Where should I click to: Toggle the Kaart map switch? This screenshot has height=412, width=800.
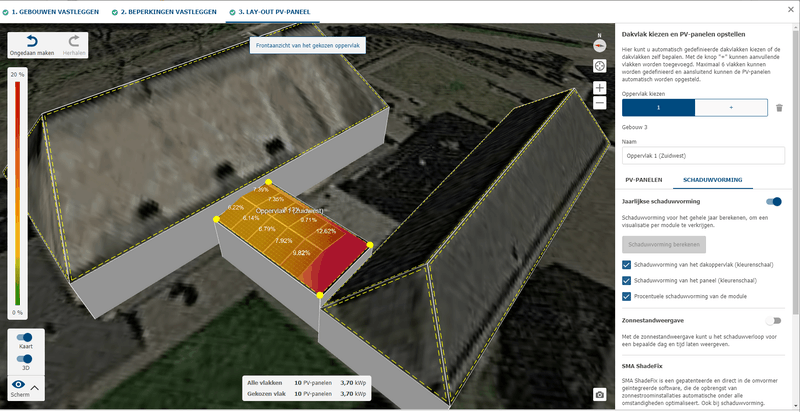click(24, 337)
